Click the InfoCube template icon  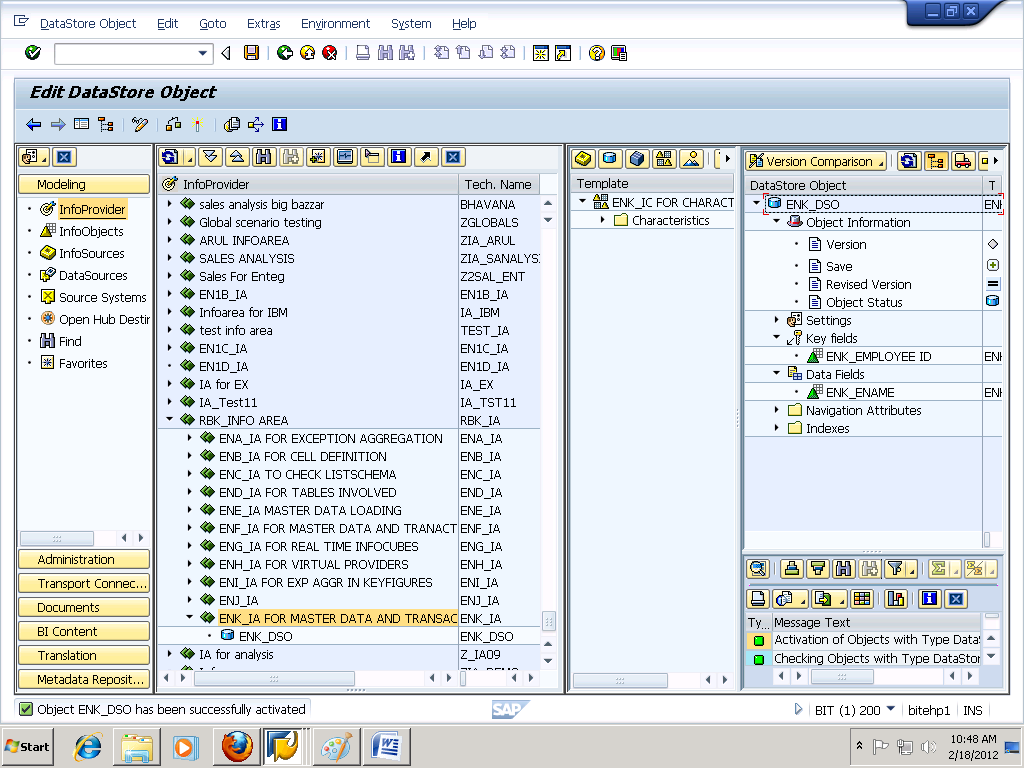pos(583,159)
